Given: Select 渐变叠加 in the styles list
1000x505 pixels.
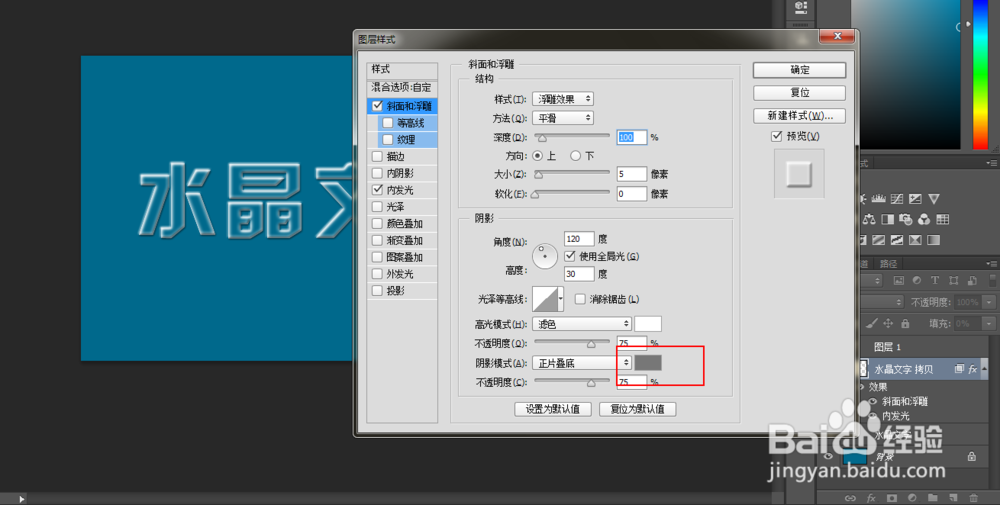Looking at the screenshot, I should tap(402, 240).
